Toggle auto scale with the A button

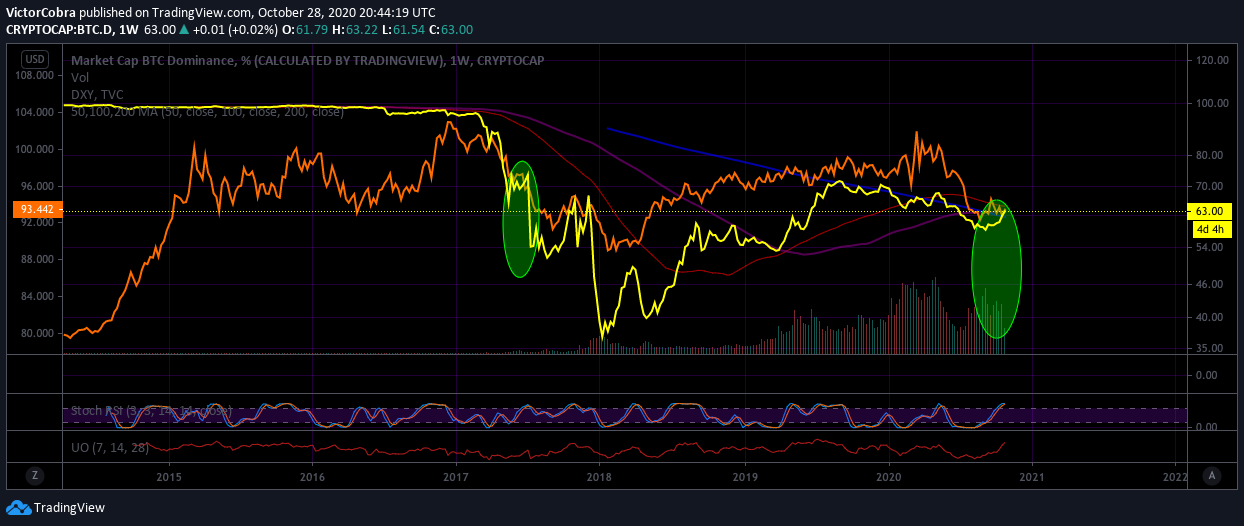(x=1211, y=475)
